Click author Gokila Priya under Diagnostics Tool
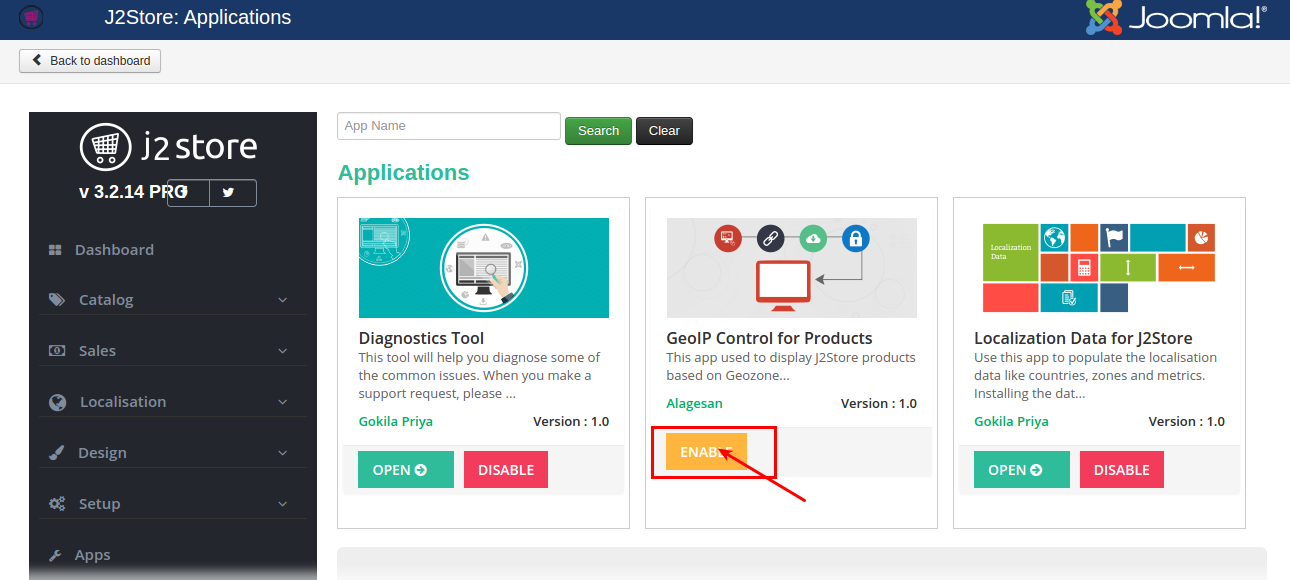This screenshot has width=1290, height=580. click(x=396, y=421)
